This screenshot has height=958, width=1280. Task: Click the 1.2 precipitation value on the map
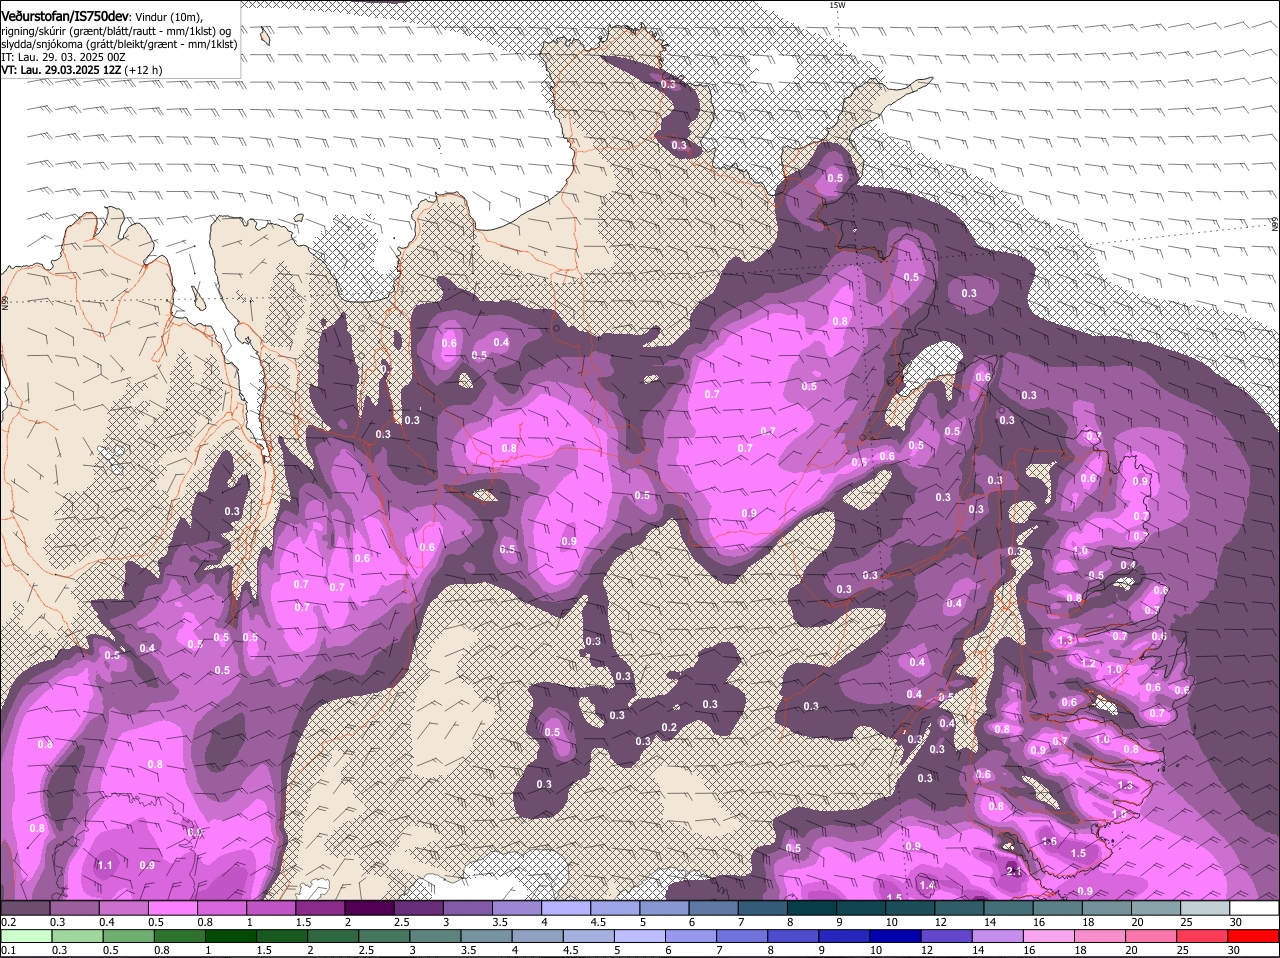pos(1089,663)
